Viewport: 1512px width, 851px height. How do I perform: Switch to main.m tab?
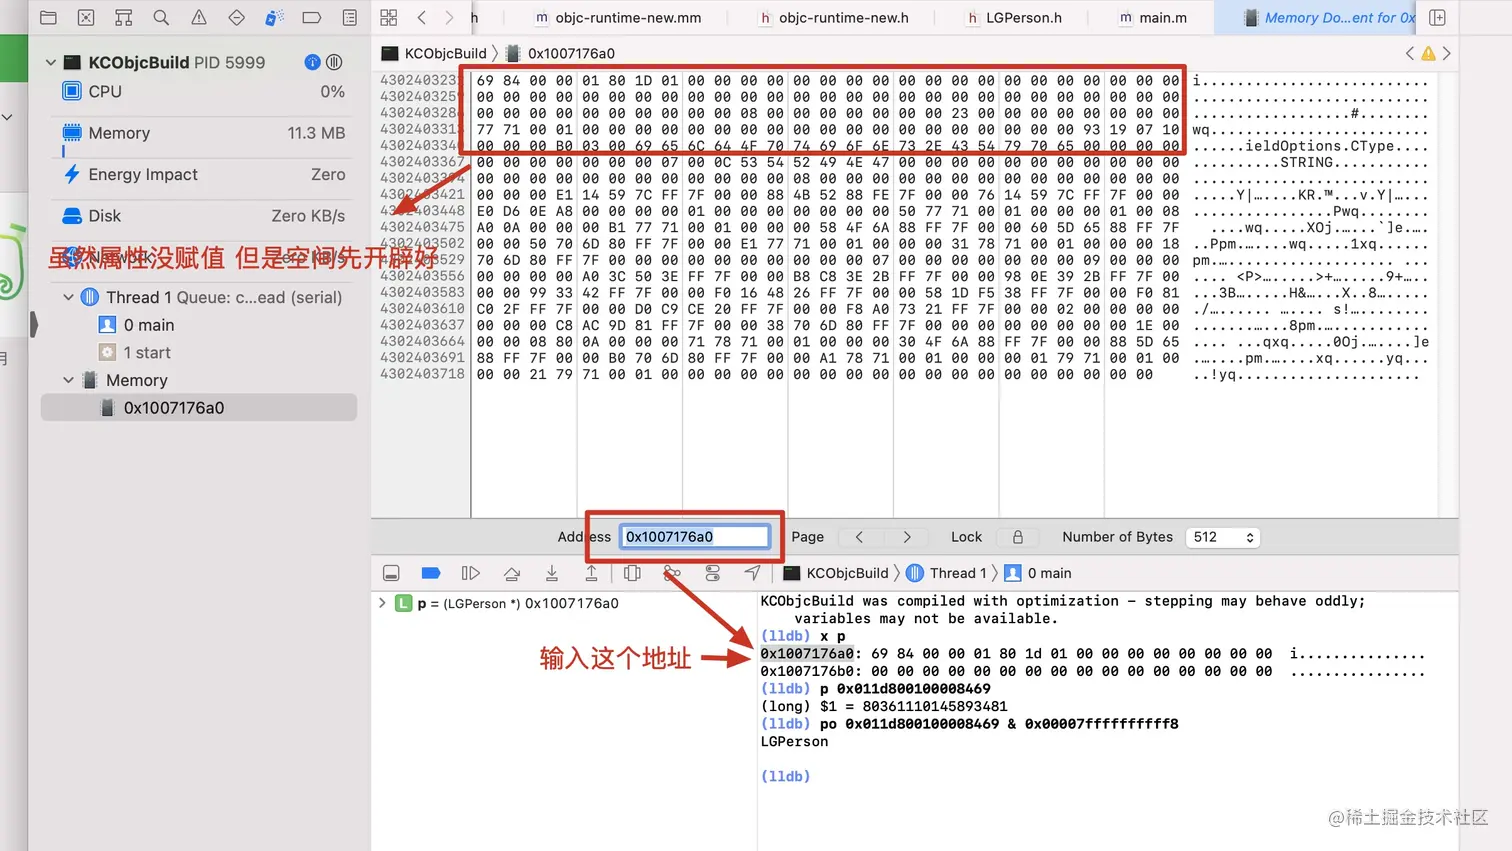tap(1153, 17)
